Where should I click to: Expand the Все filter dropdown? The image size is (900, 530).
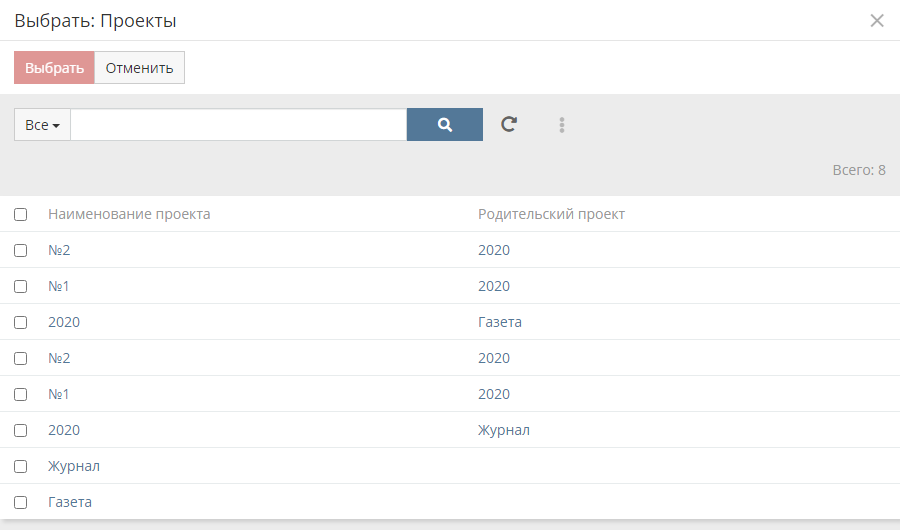pyautogui.click(x=42, y=125)
